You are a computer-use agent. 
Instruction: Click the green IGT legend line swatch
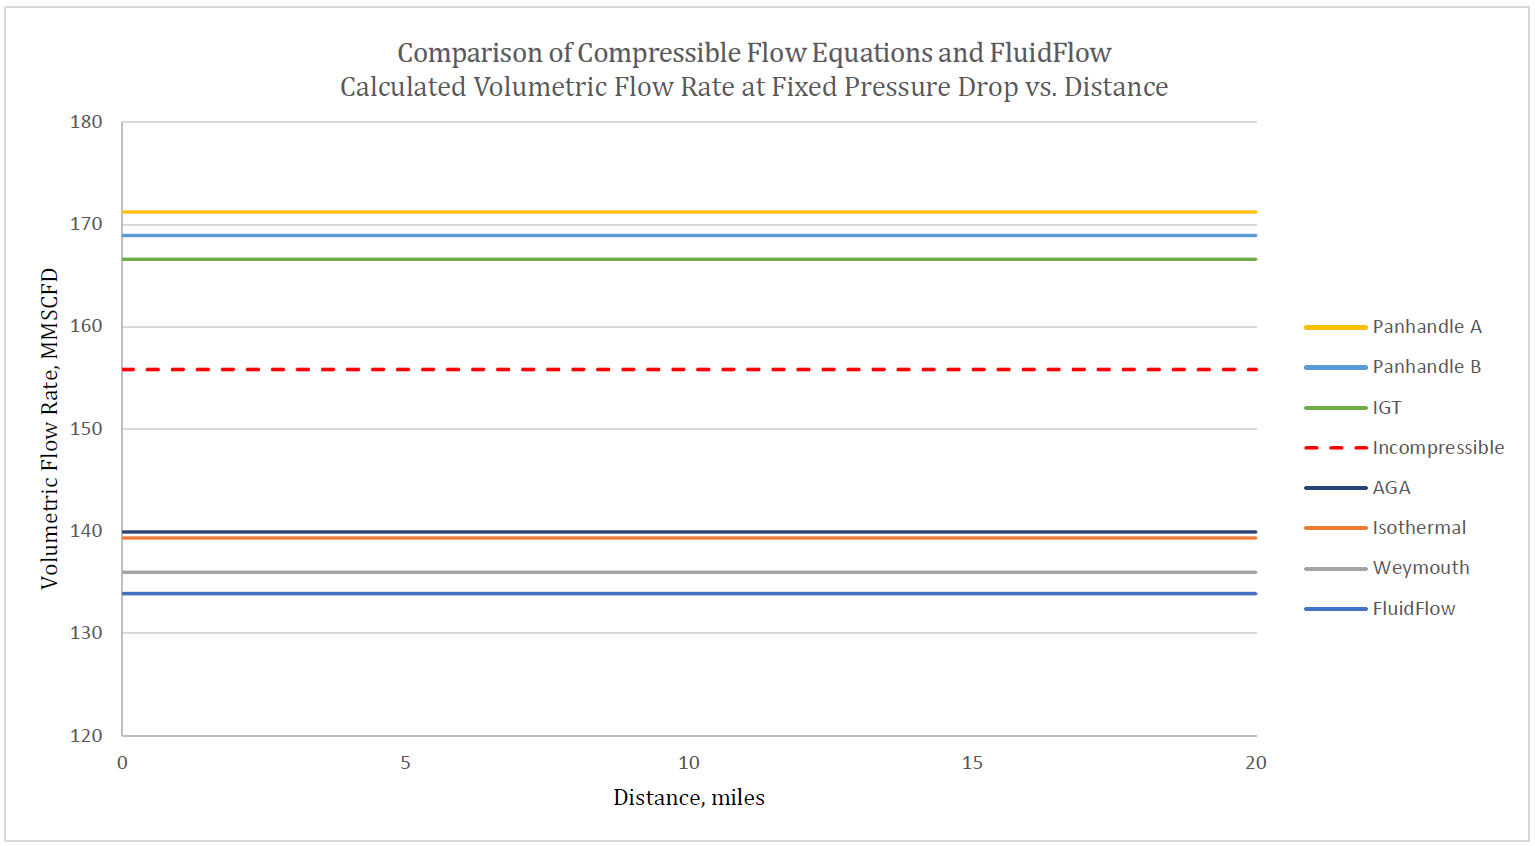(1335, 408)
